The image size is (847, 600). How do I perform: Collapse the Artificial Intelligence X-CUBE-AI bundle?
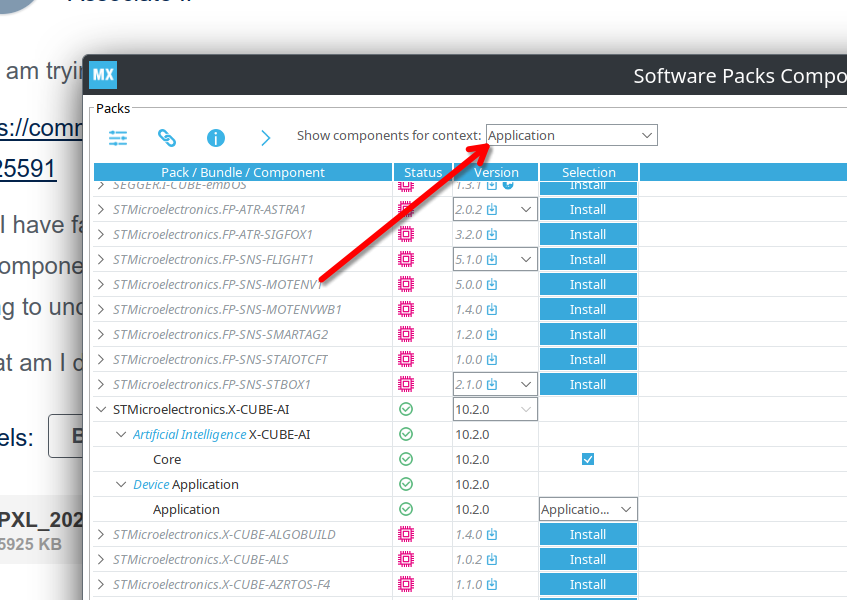coord(121,434)
